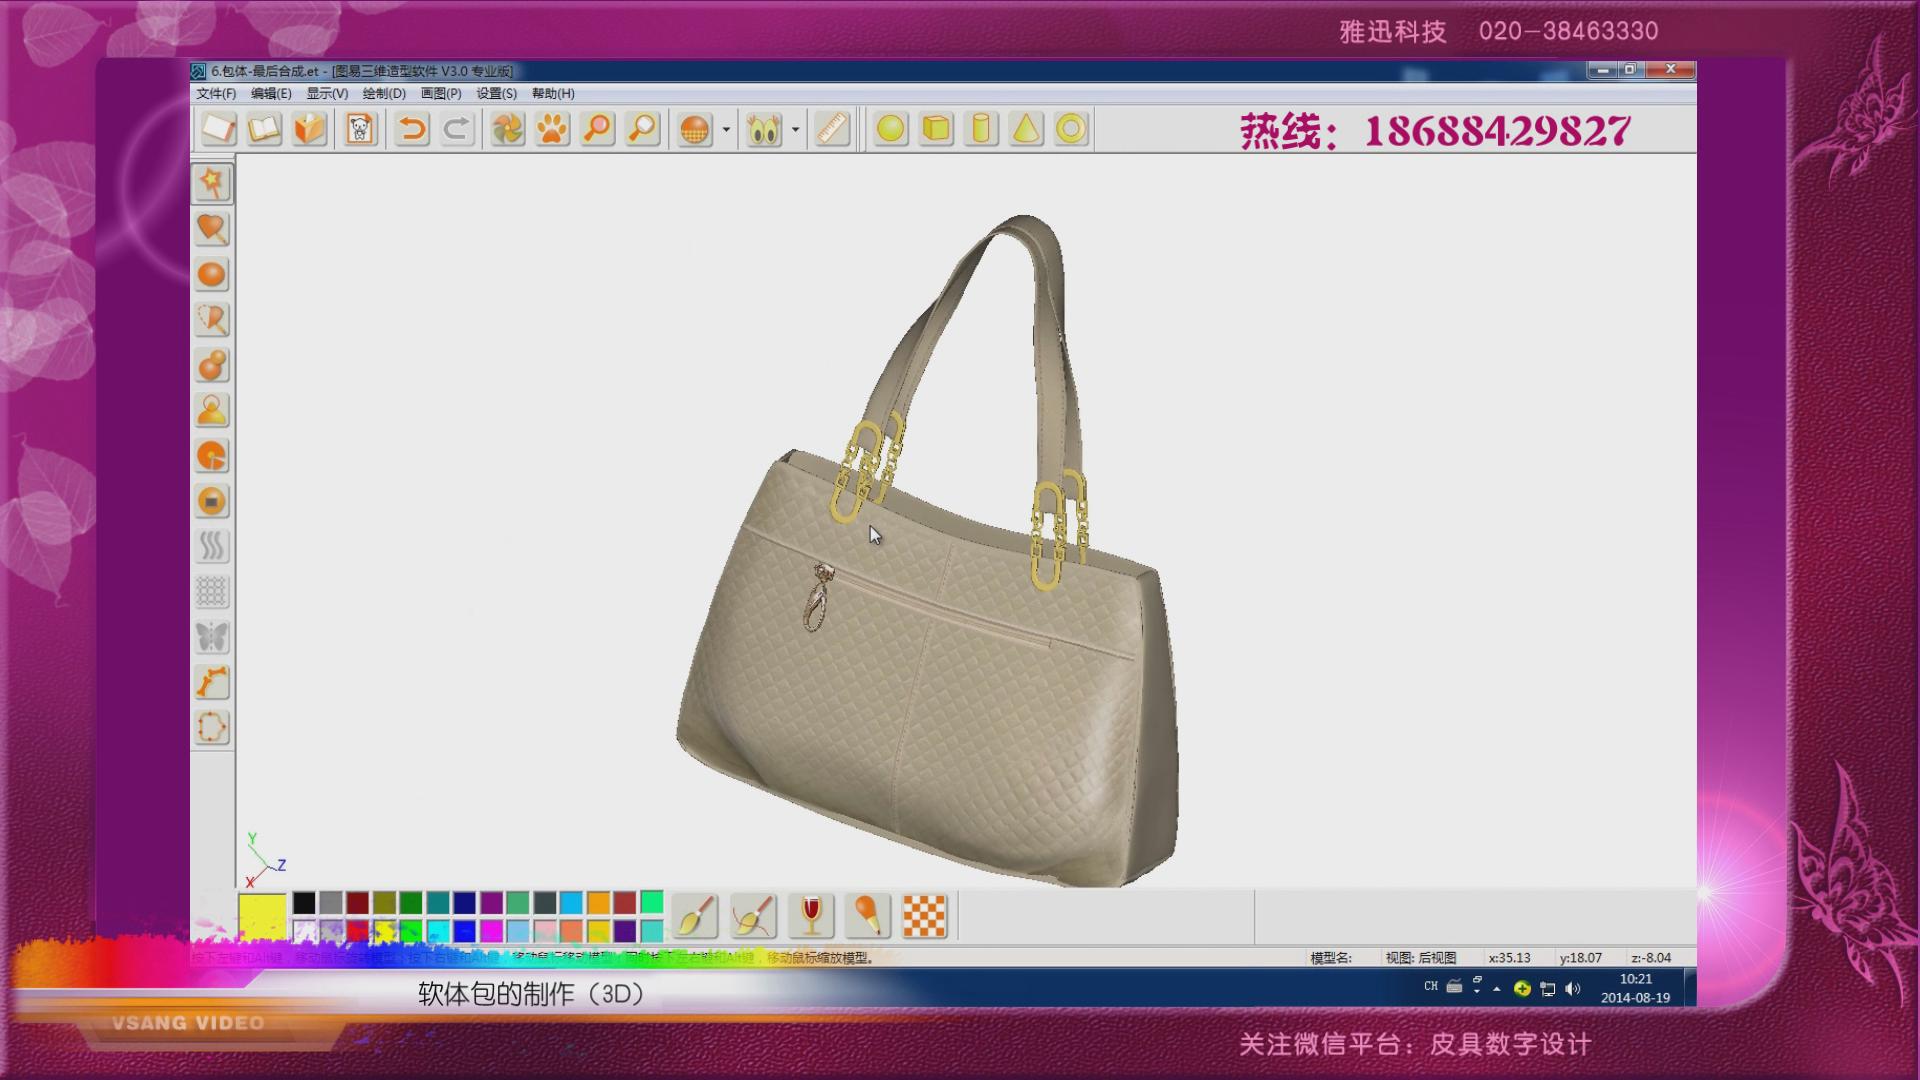Insert a yellow sphere primitive

point(890,129)
